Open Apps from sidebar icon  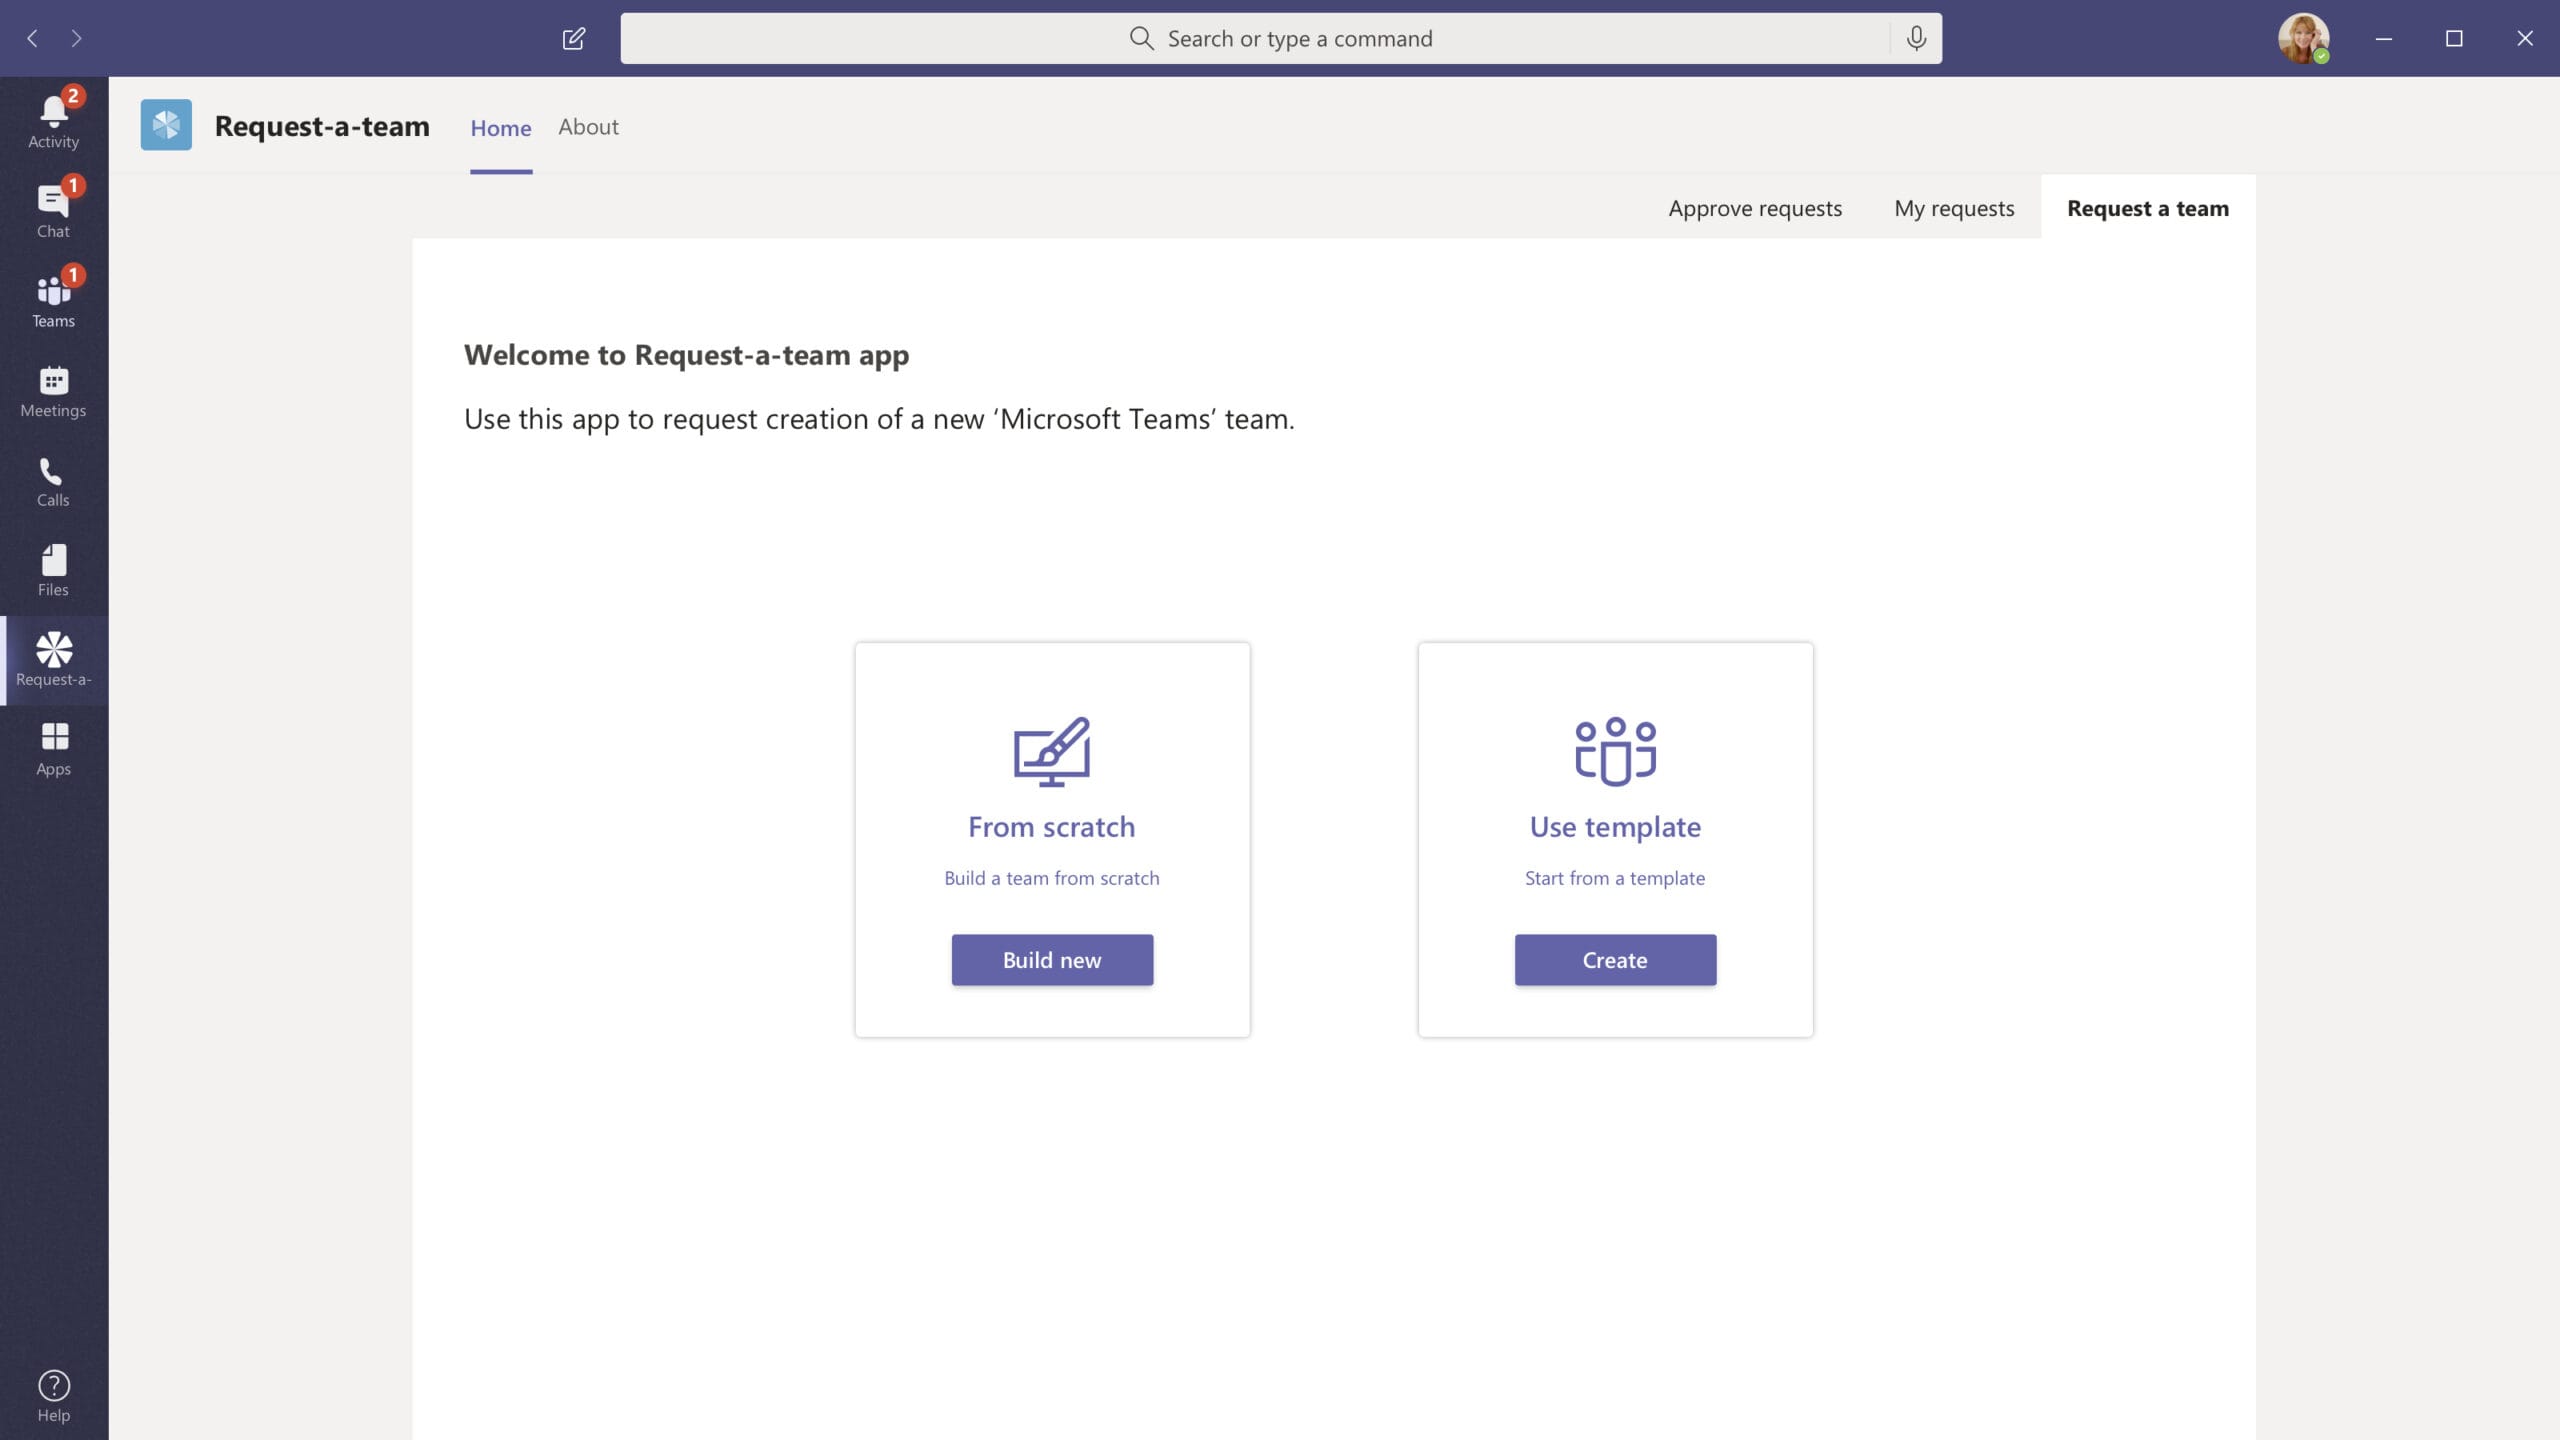click(53, 747)
